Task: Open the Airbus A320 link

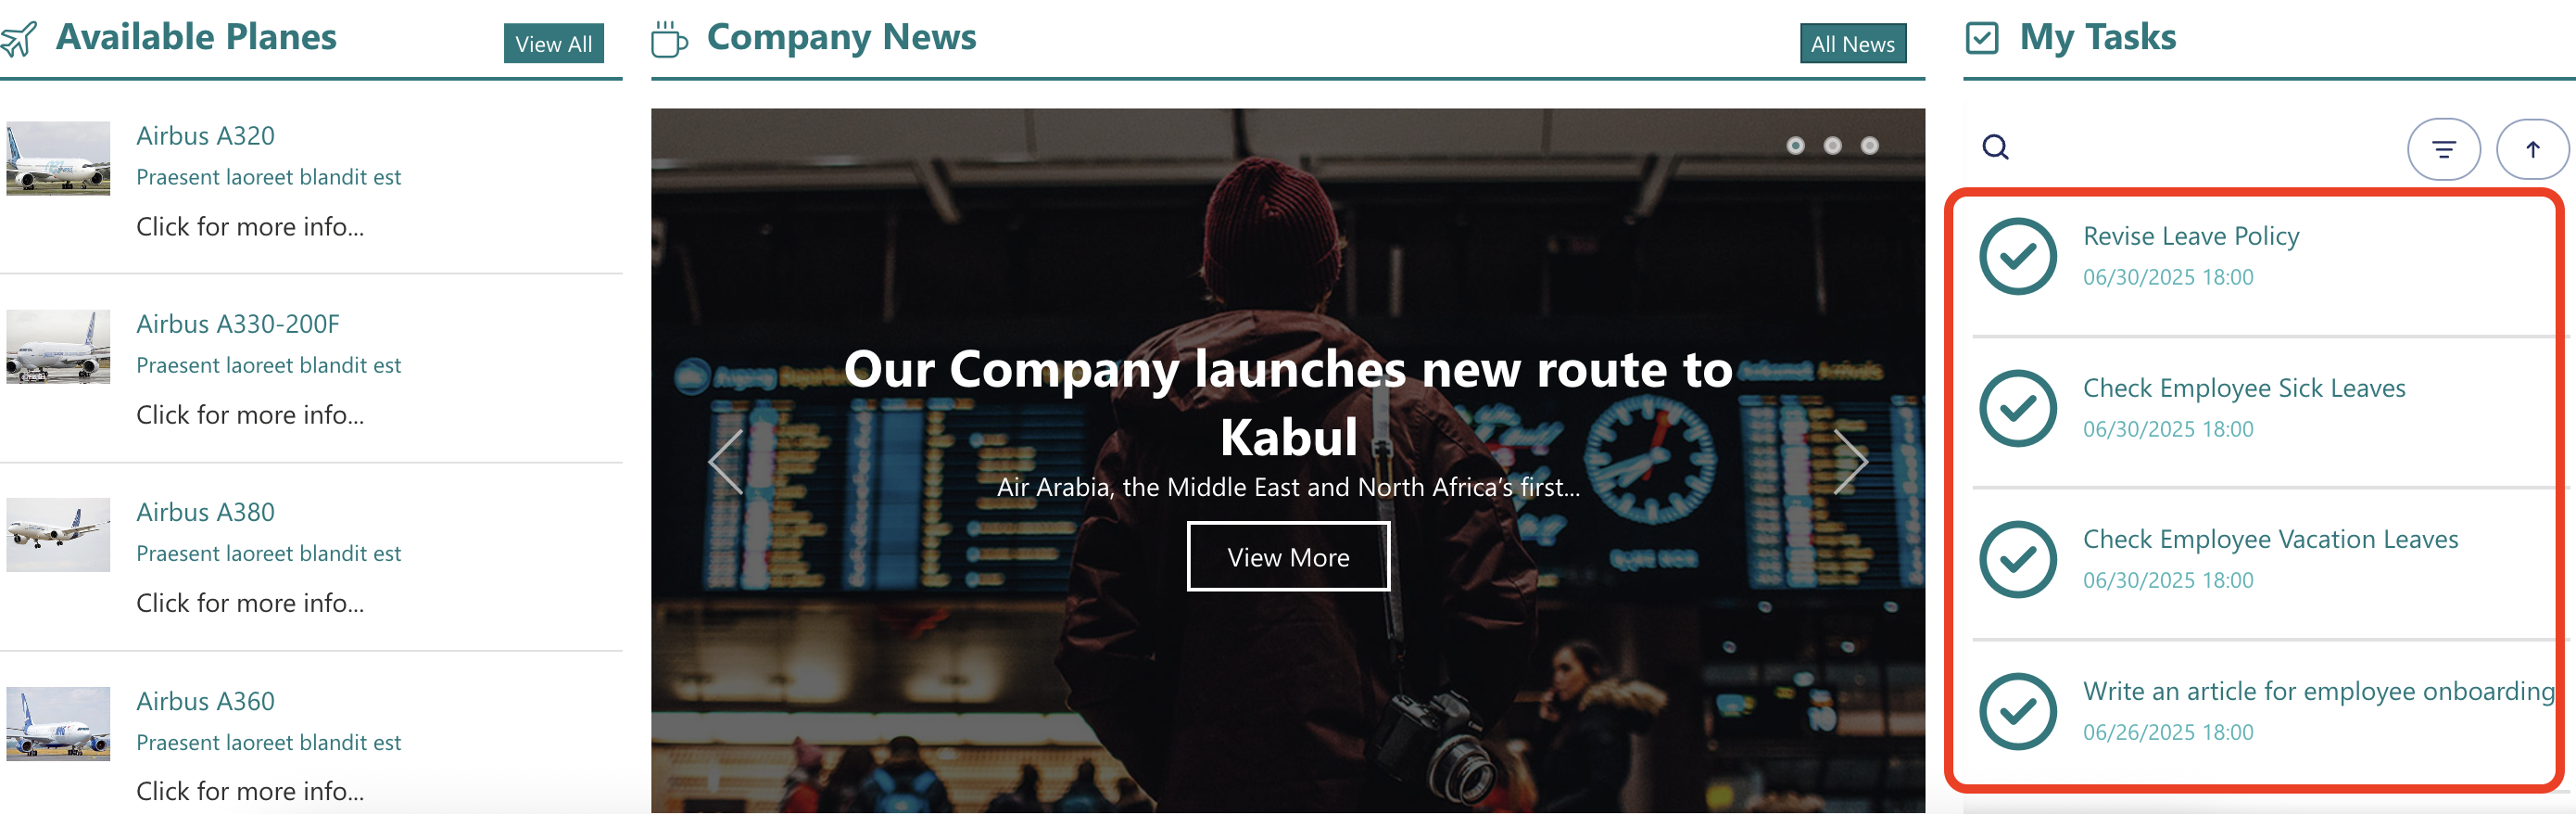Action: tap(205, 135)
